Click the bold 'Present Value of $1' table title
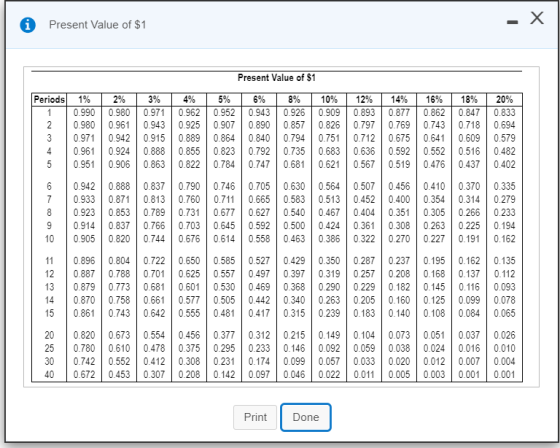This screenshot has width=560, height=448. [276, 78]
